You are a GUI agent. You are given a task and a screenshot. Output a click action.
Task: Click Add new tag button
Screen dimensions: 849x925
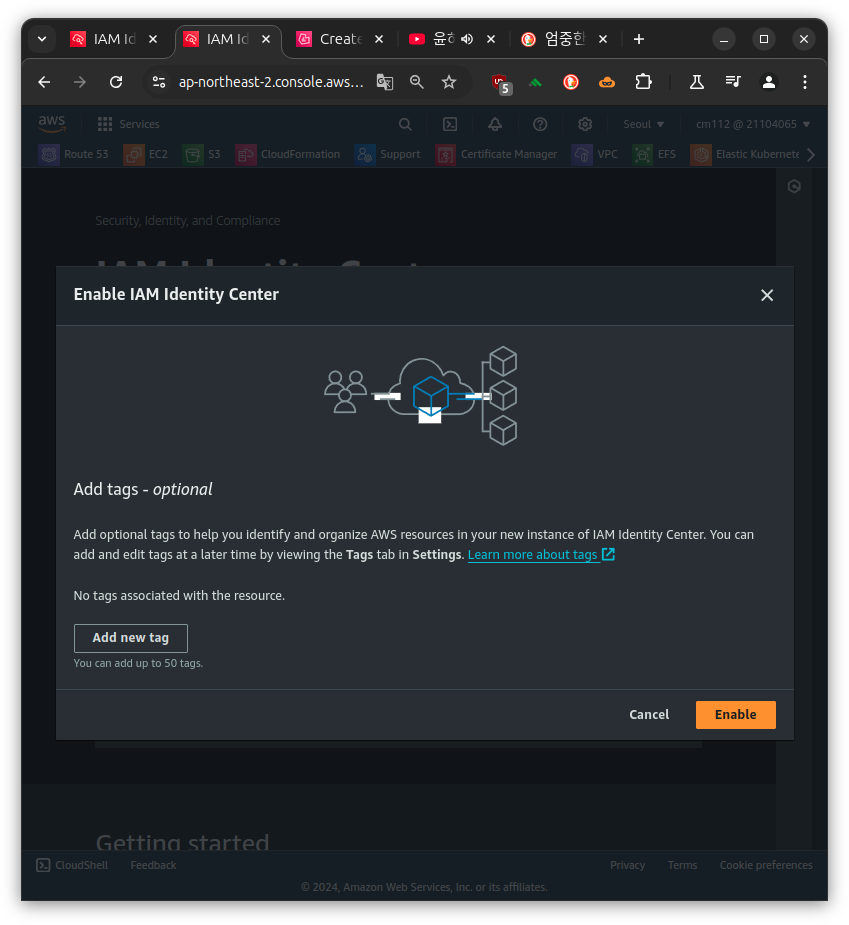(130, 638)
